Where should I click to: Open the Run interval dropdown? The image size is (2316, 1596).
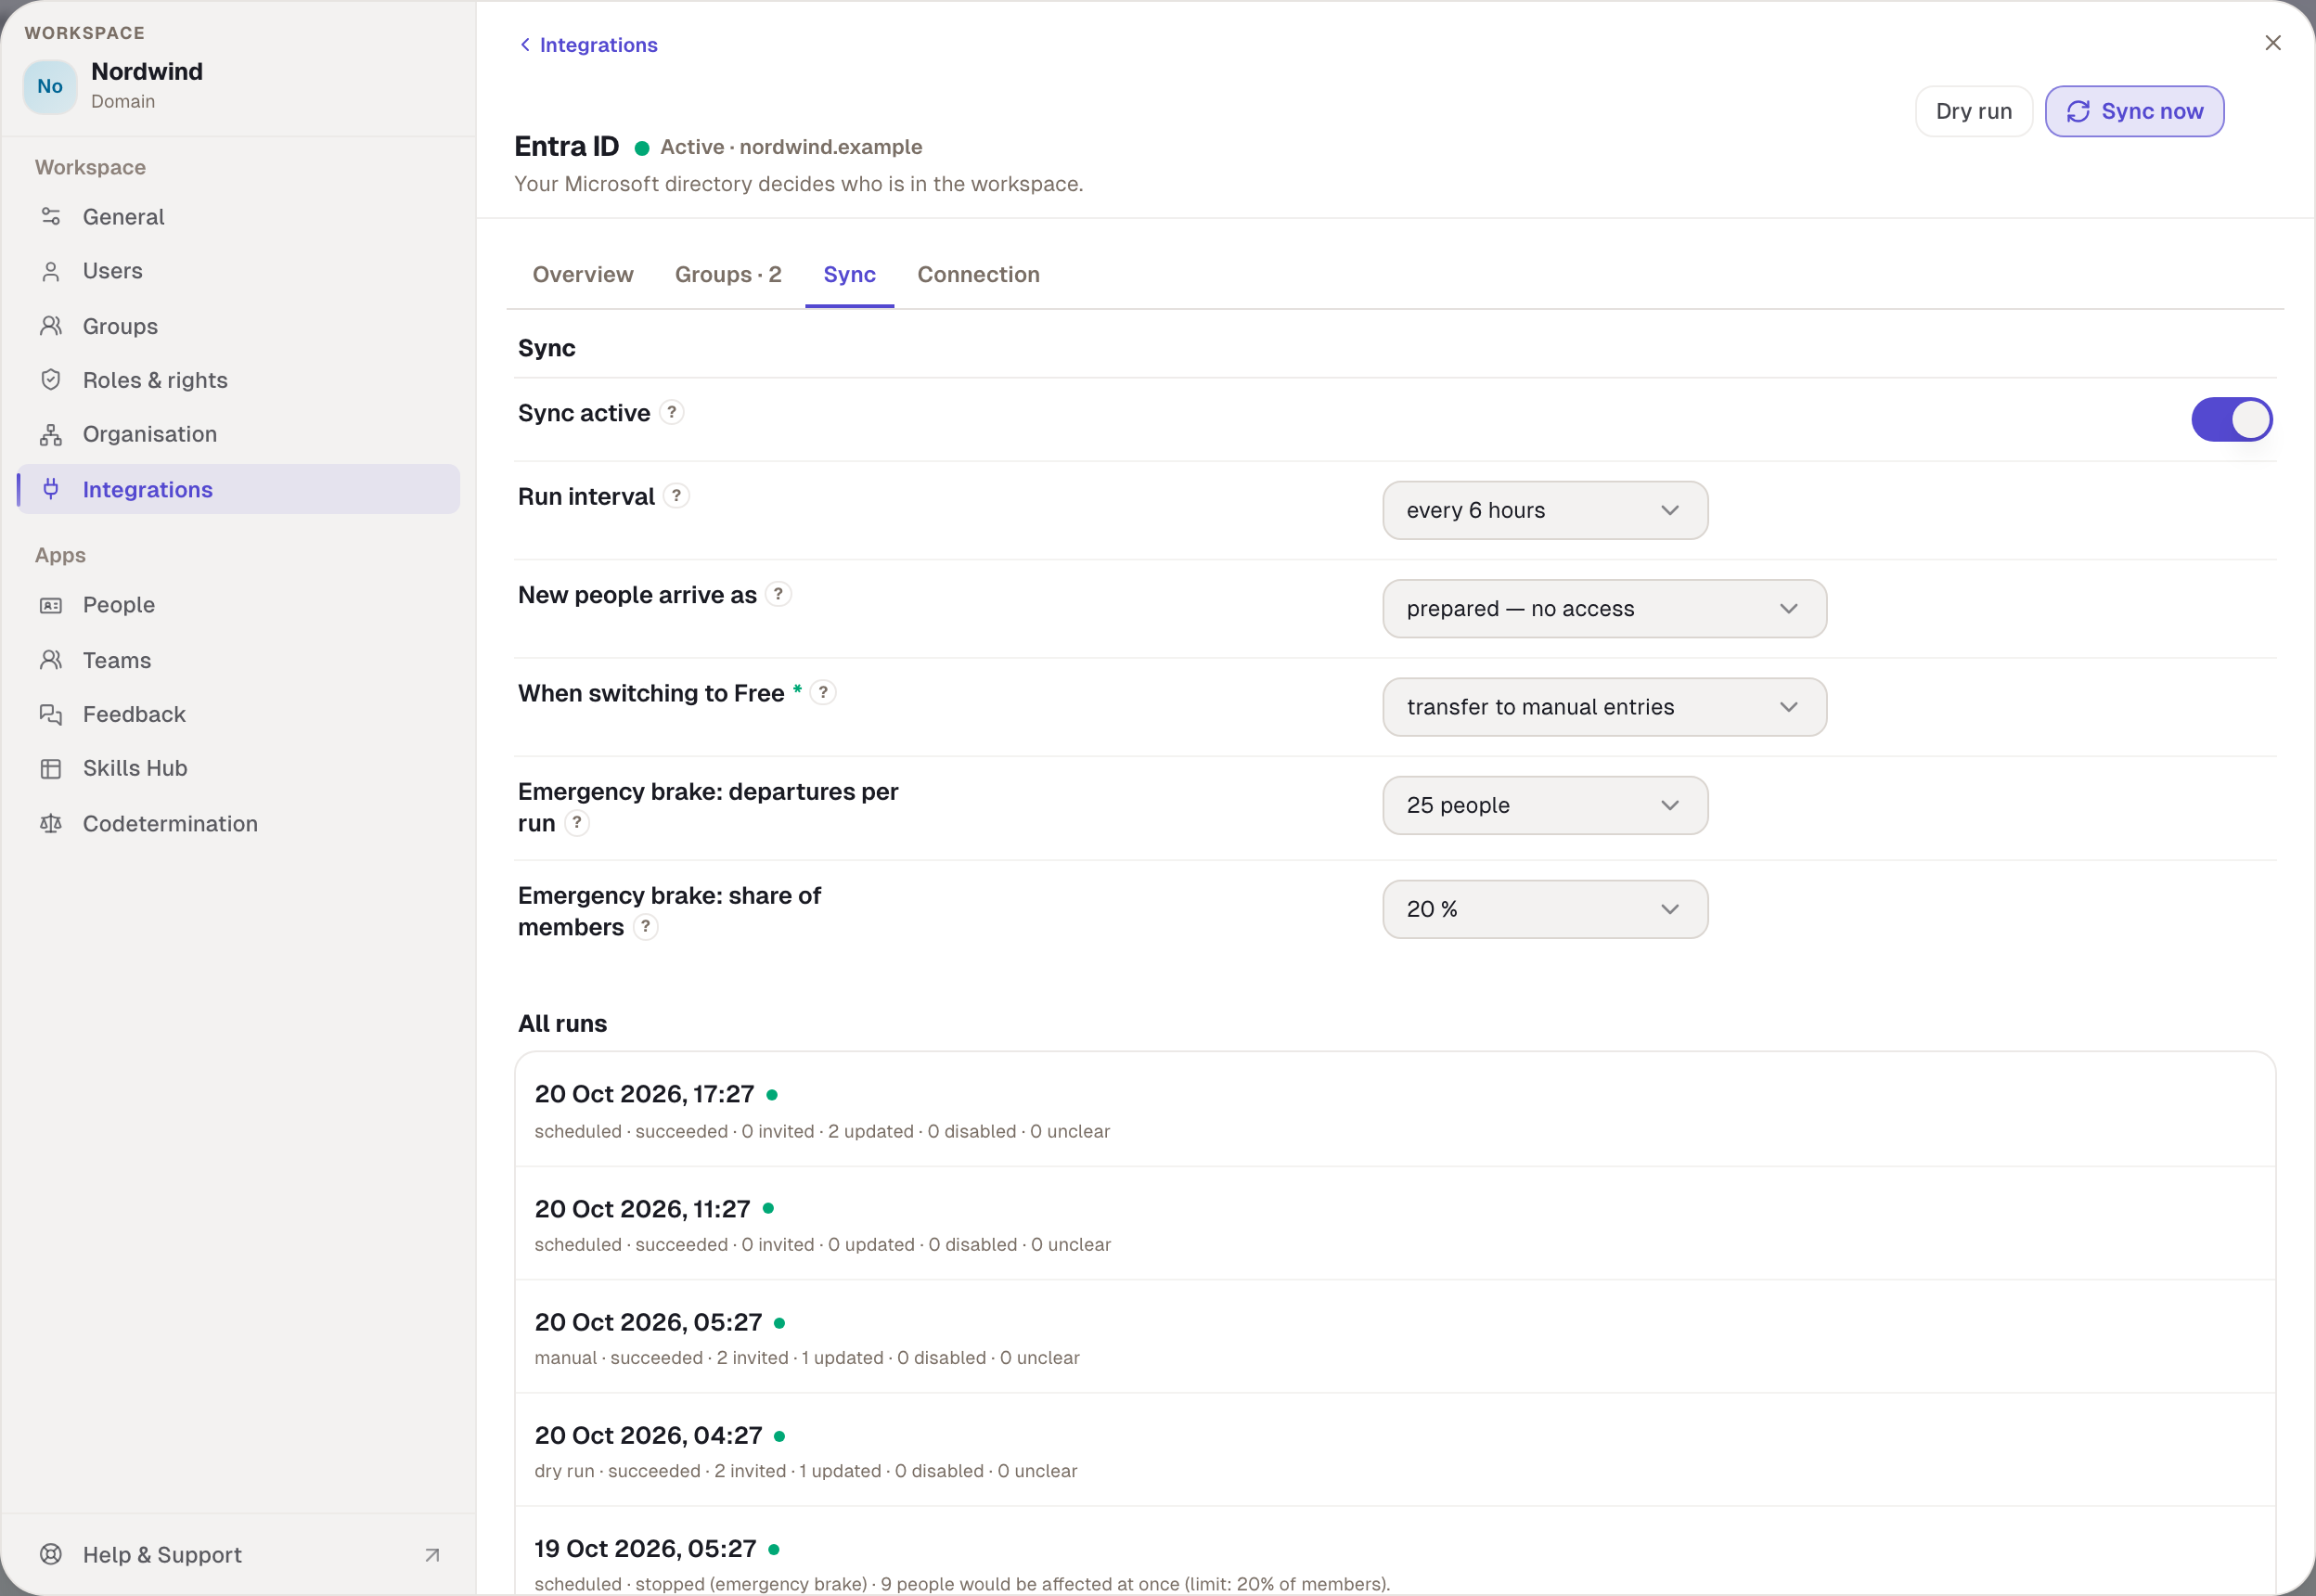click(1545, 510)
